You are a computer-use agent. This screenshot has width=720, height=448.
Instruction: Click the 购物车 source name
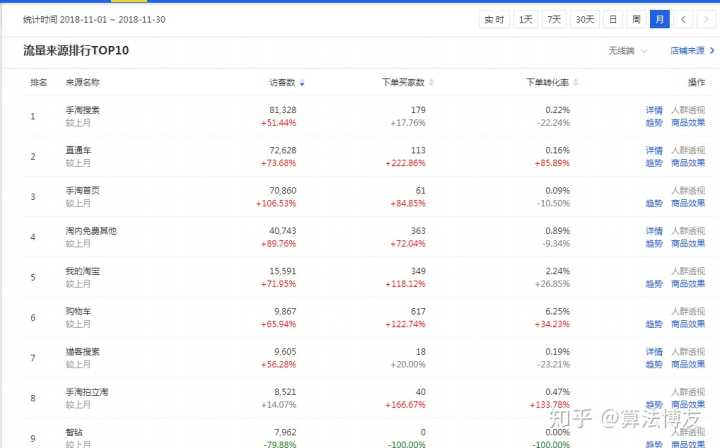pyautogui.click(x=79, y=311)
